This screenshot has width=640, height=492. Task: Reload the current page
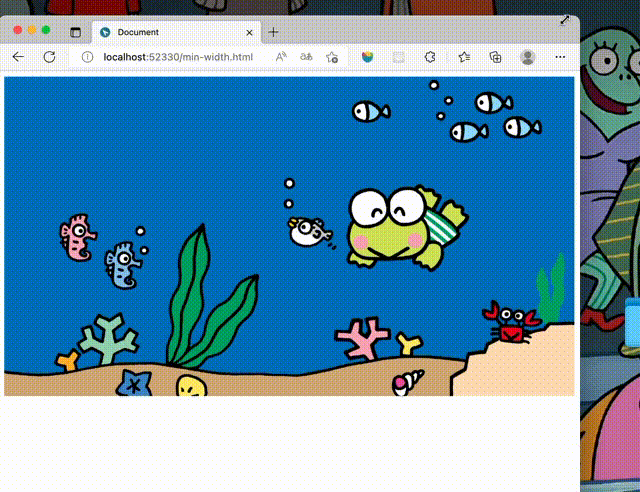[x=49, y=57]
